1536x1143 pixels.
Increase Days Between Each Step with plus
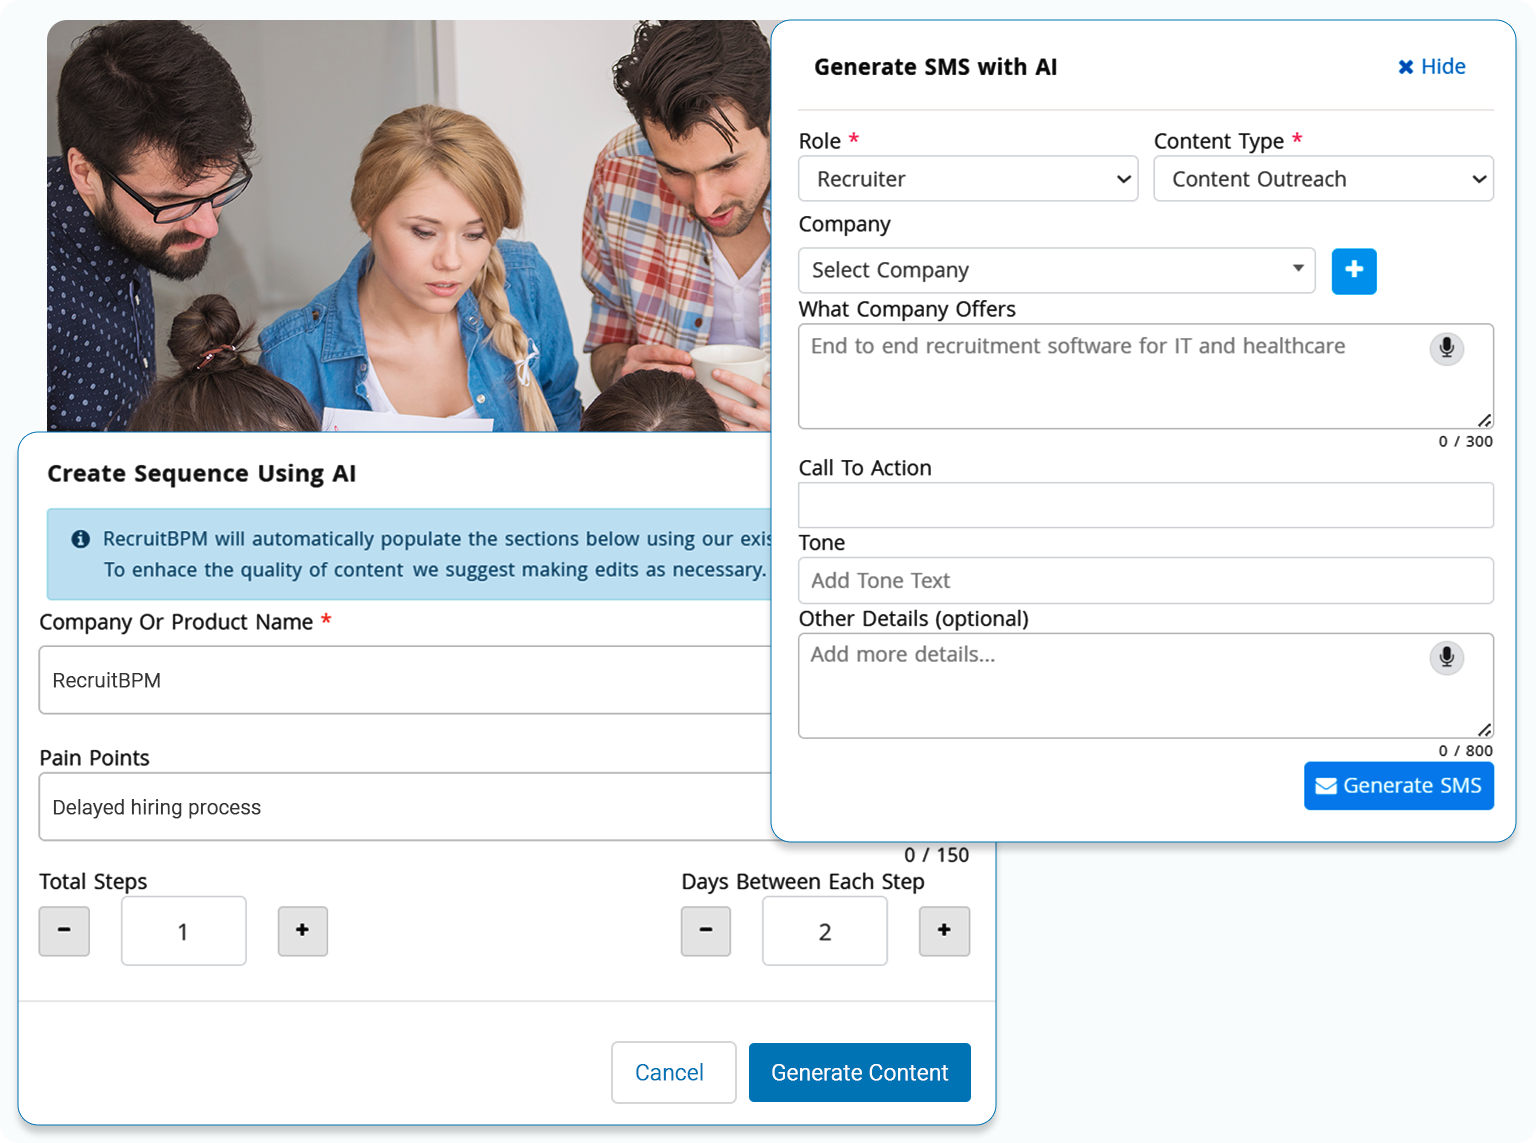click(944, 931)
